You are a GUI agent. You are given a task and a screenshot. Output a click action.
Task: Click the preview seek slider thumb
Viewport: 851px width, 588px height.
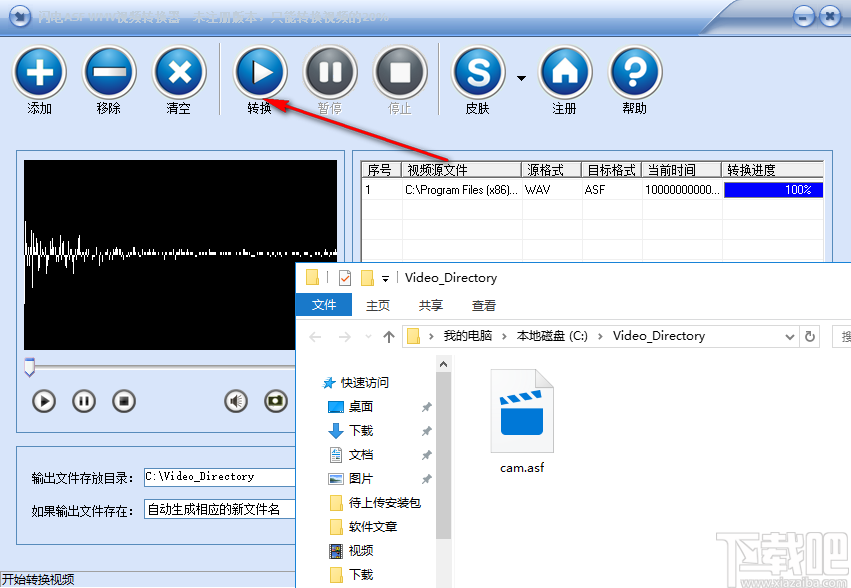[x=30, y=367]
